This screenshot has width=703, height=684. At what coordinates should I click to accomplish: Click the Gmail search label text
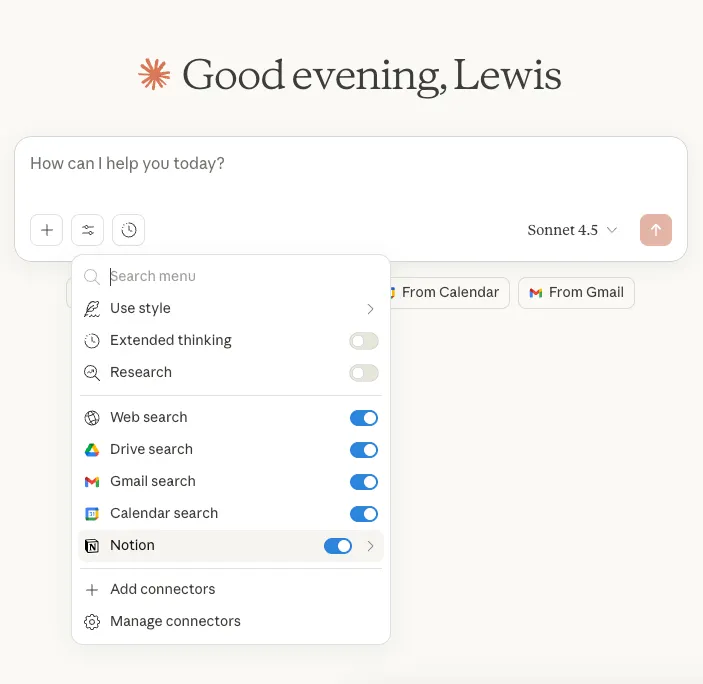[x=153, y=481]
